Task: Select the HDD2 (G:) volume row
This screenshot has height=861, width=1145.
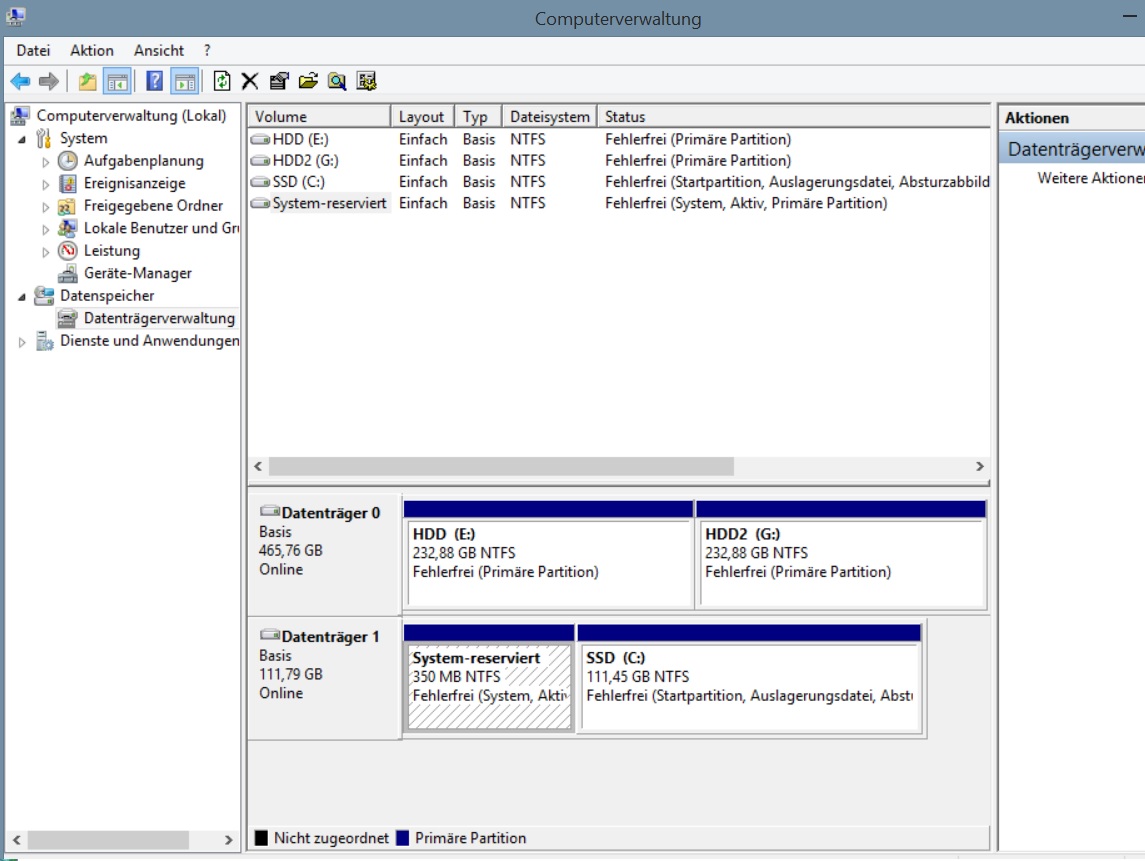Action: pyautogui.click(x=619, y=160)
